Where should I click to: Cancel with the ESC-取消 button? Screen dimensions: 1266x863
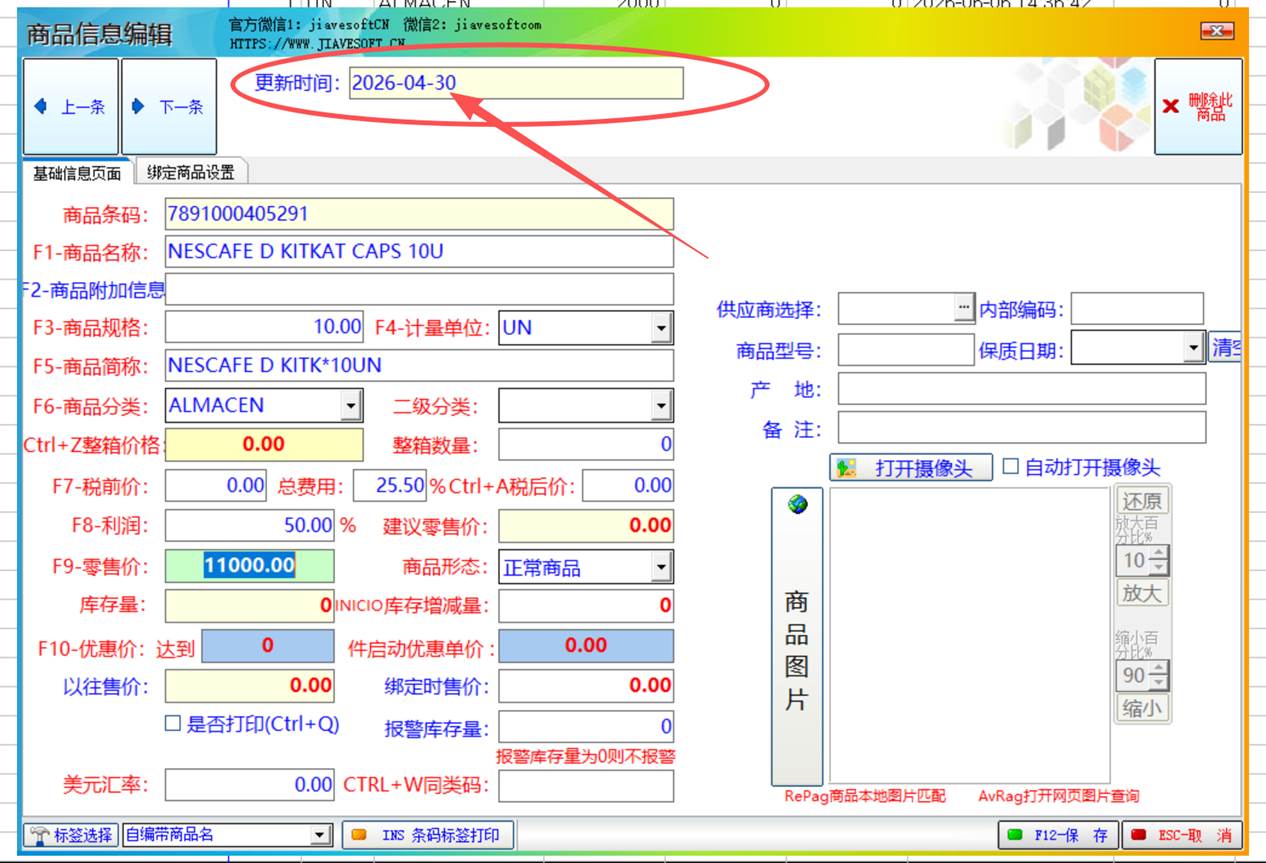coord(1181,835)
